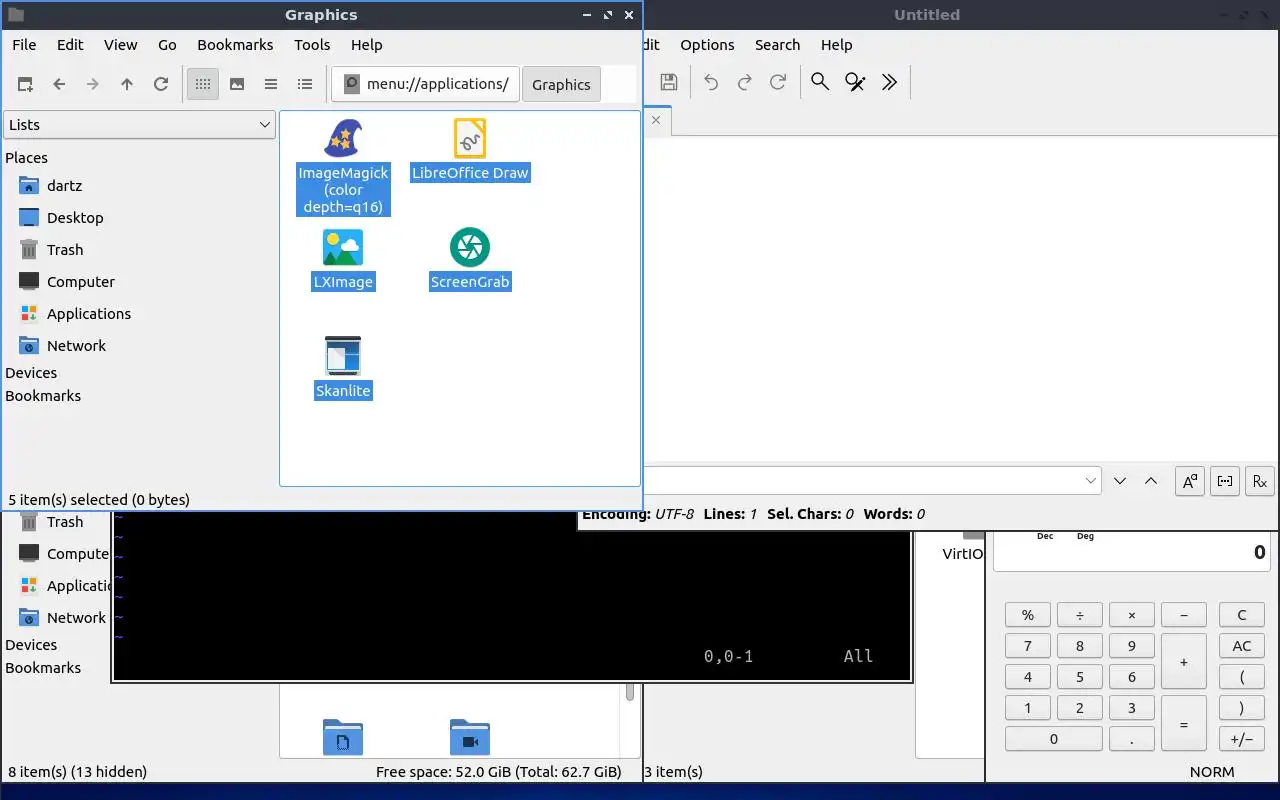
Task: Click the AC button on calculator
Action: pos(1242,646)
